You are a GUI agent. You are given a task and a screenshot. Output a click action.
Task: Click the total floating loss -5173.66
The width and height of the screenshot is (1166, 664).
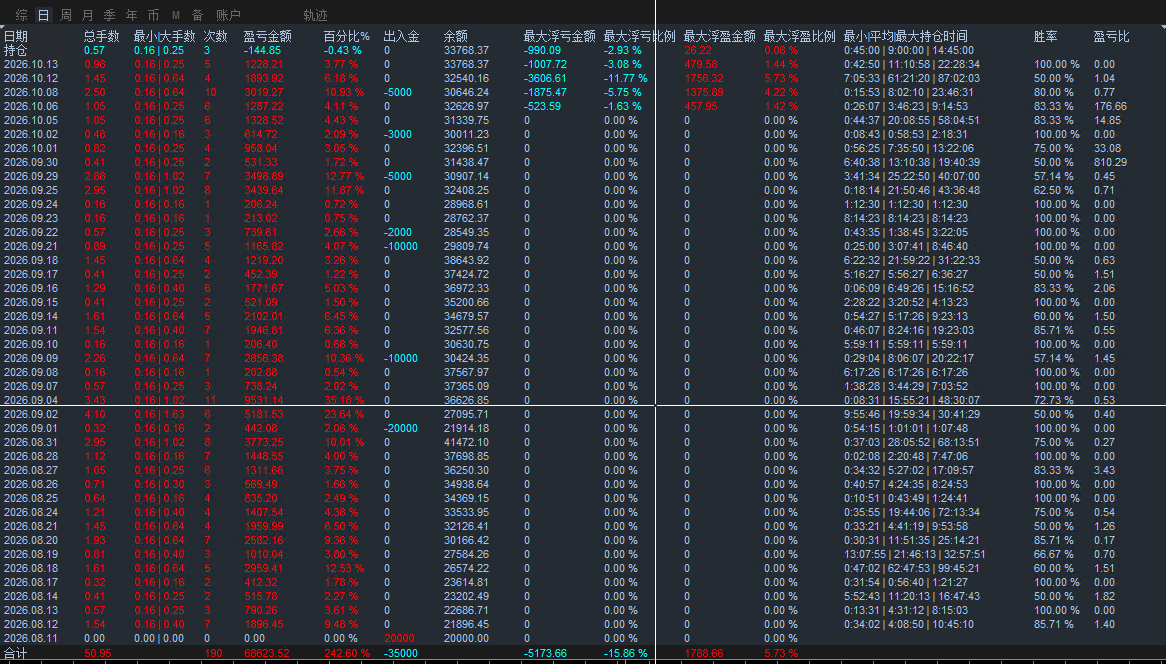pos(545,654)
